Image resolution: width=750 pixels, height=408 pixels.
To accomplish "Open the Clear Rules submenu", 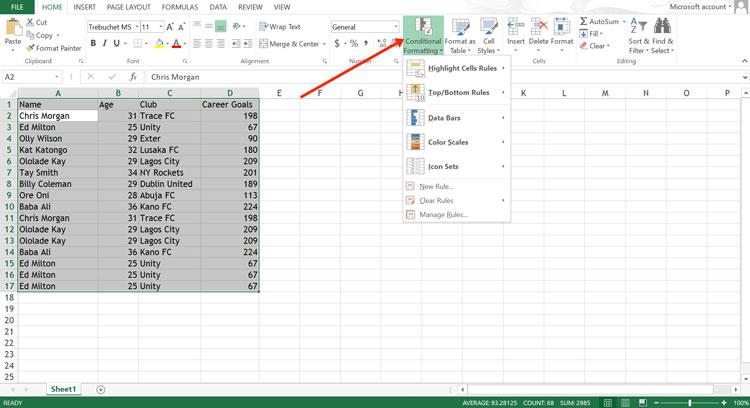I will [x=456, y=200].
